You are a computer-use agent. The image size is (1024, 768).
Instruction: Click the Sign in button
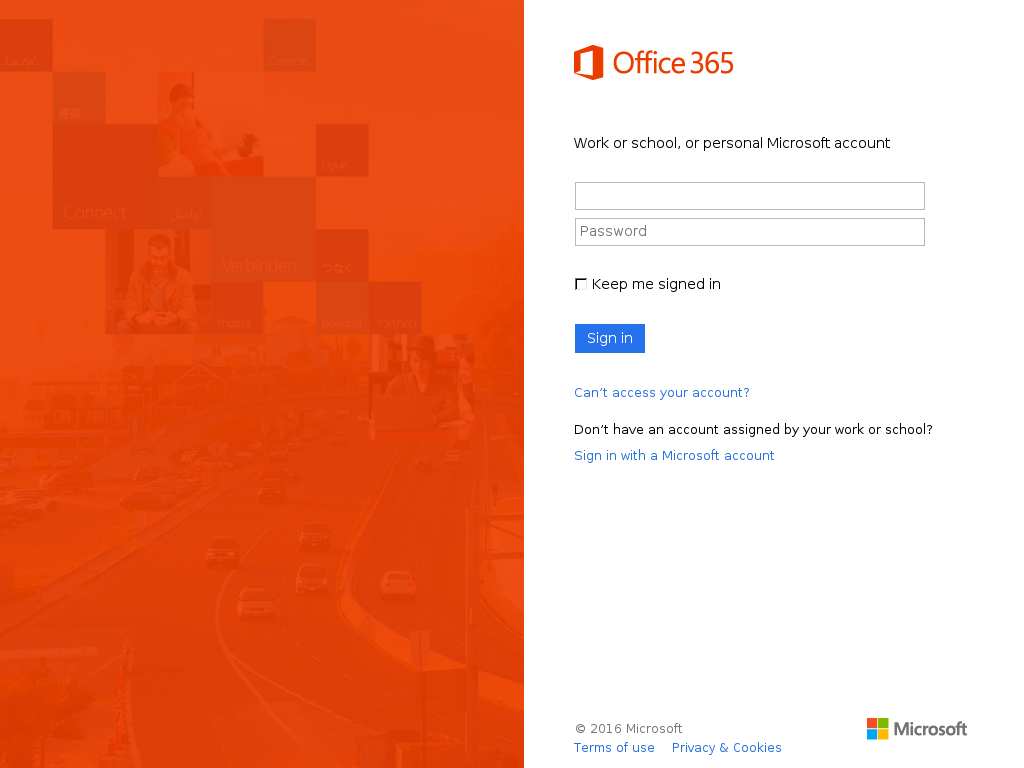click(x=610, y=338)
